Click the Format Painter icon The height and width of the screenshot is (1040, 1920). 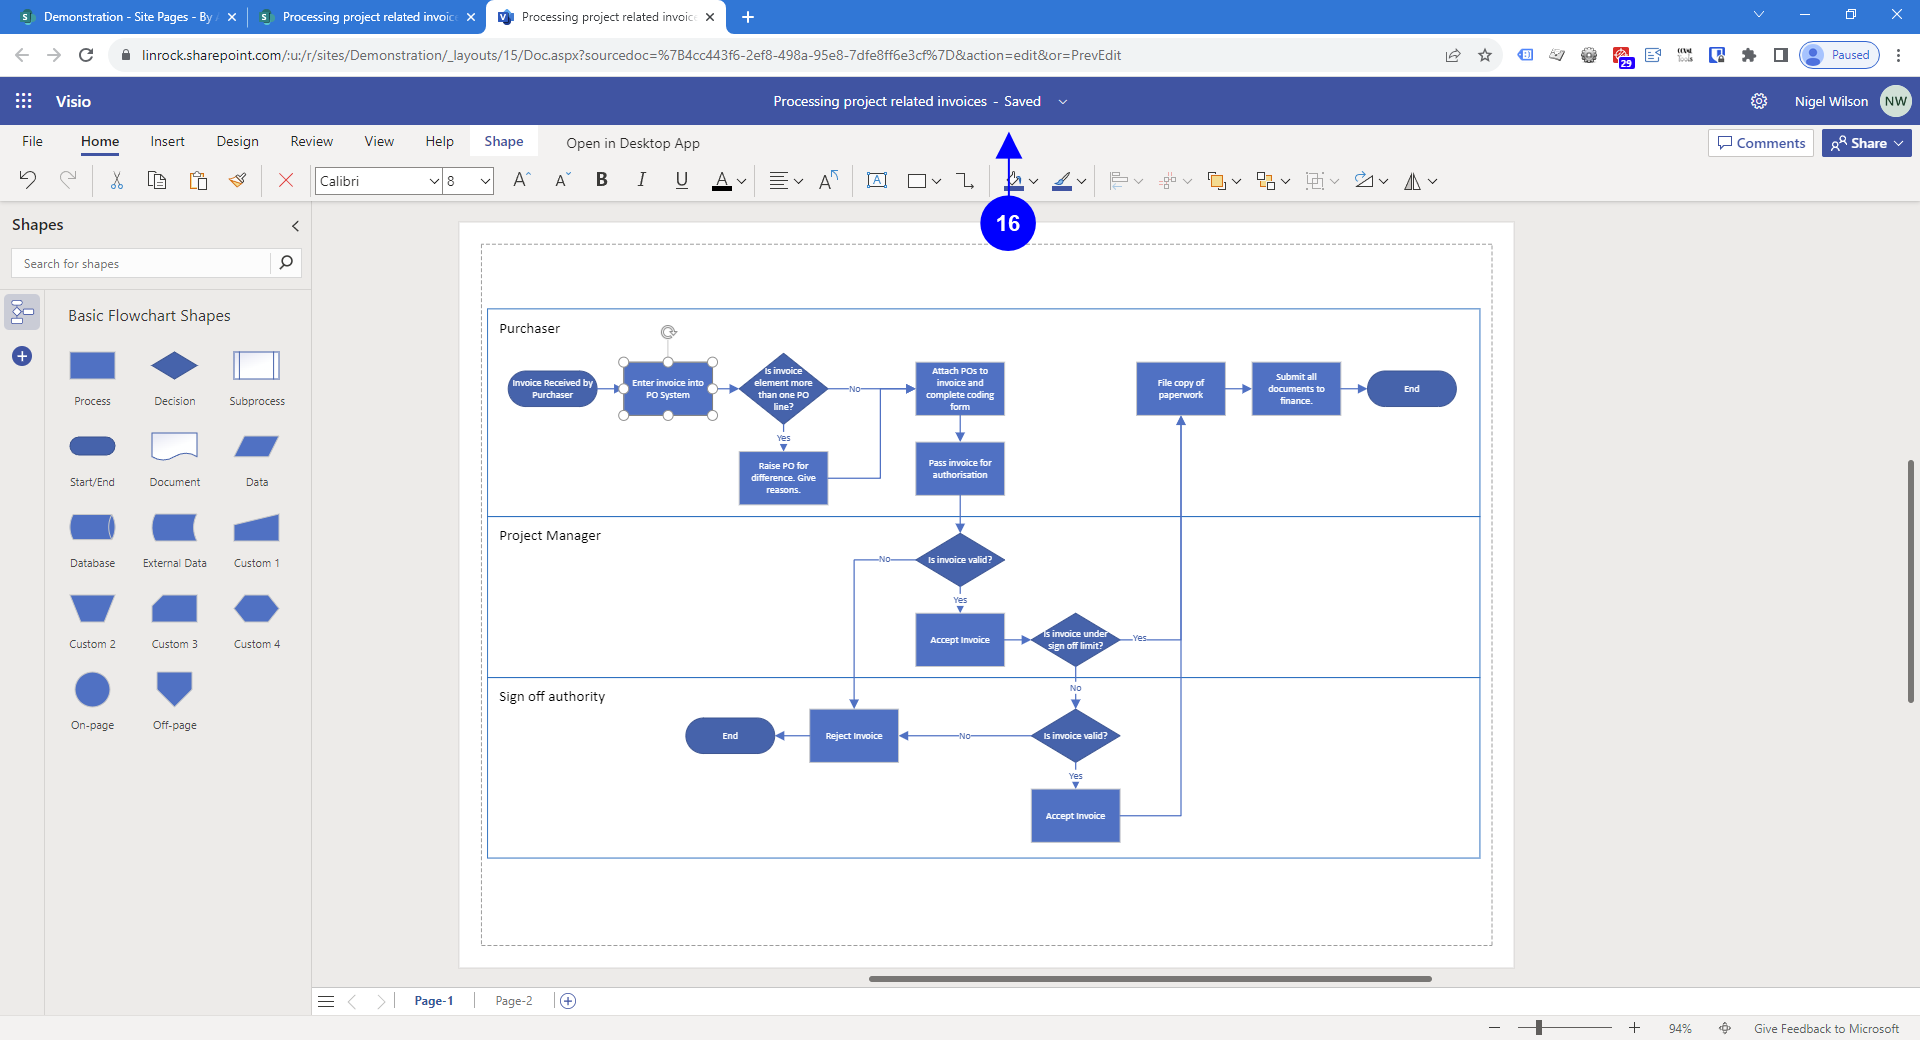(x=238, y=180)
